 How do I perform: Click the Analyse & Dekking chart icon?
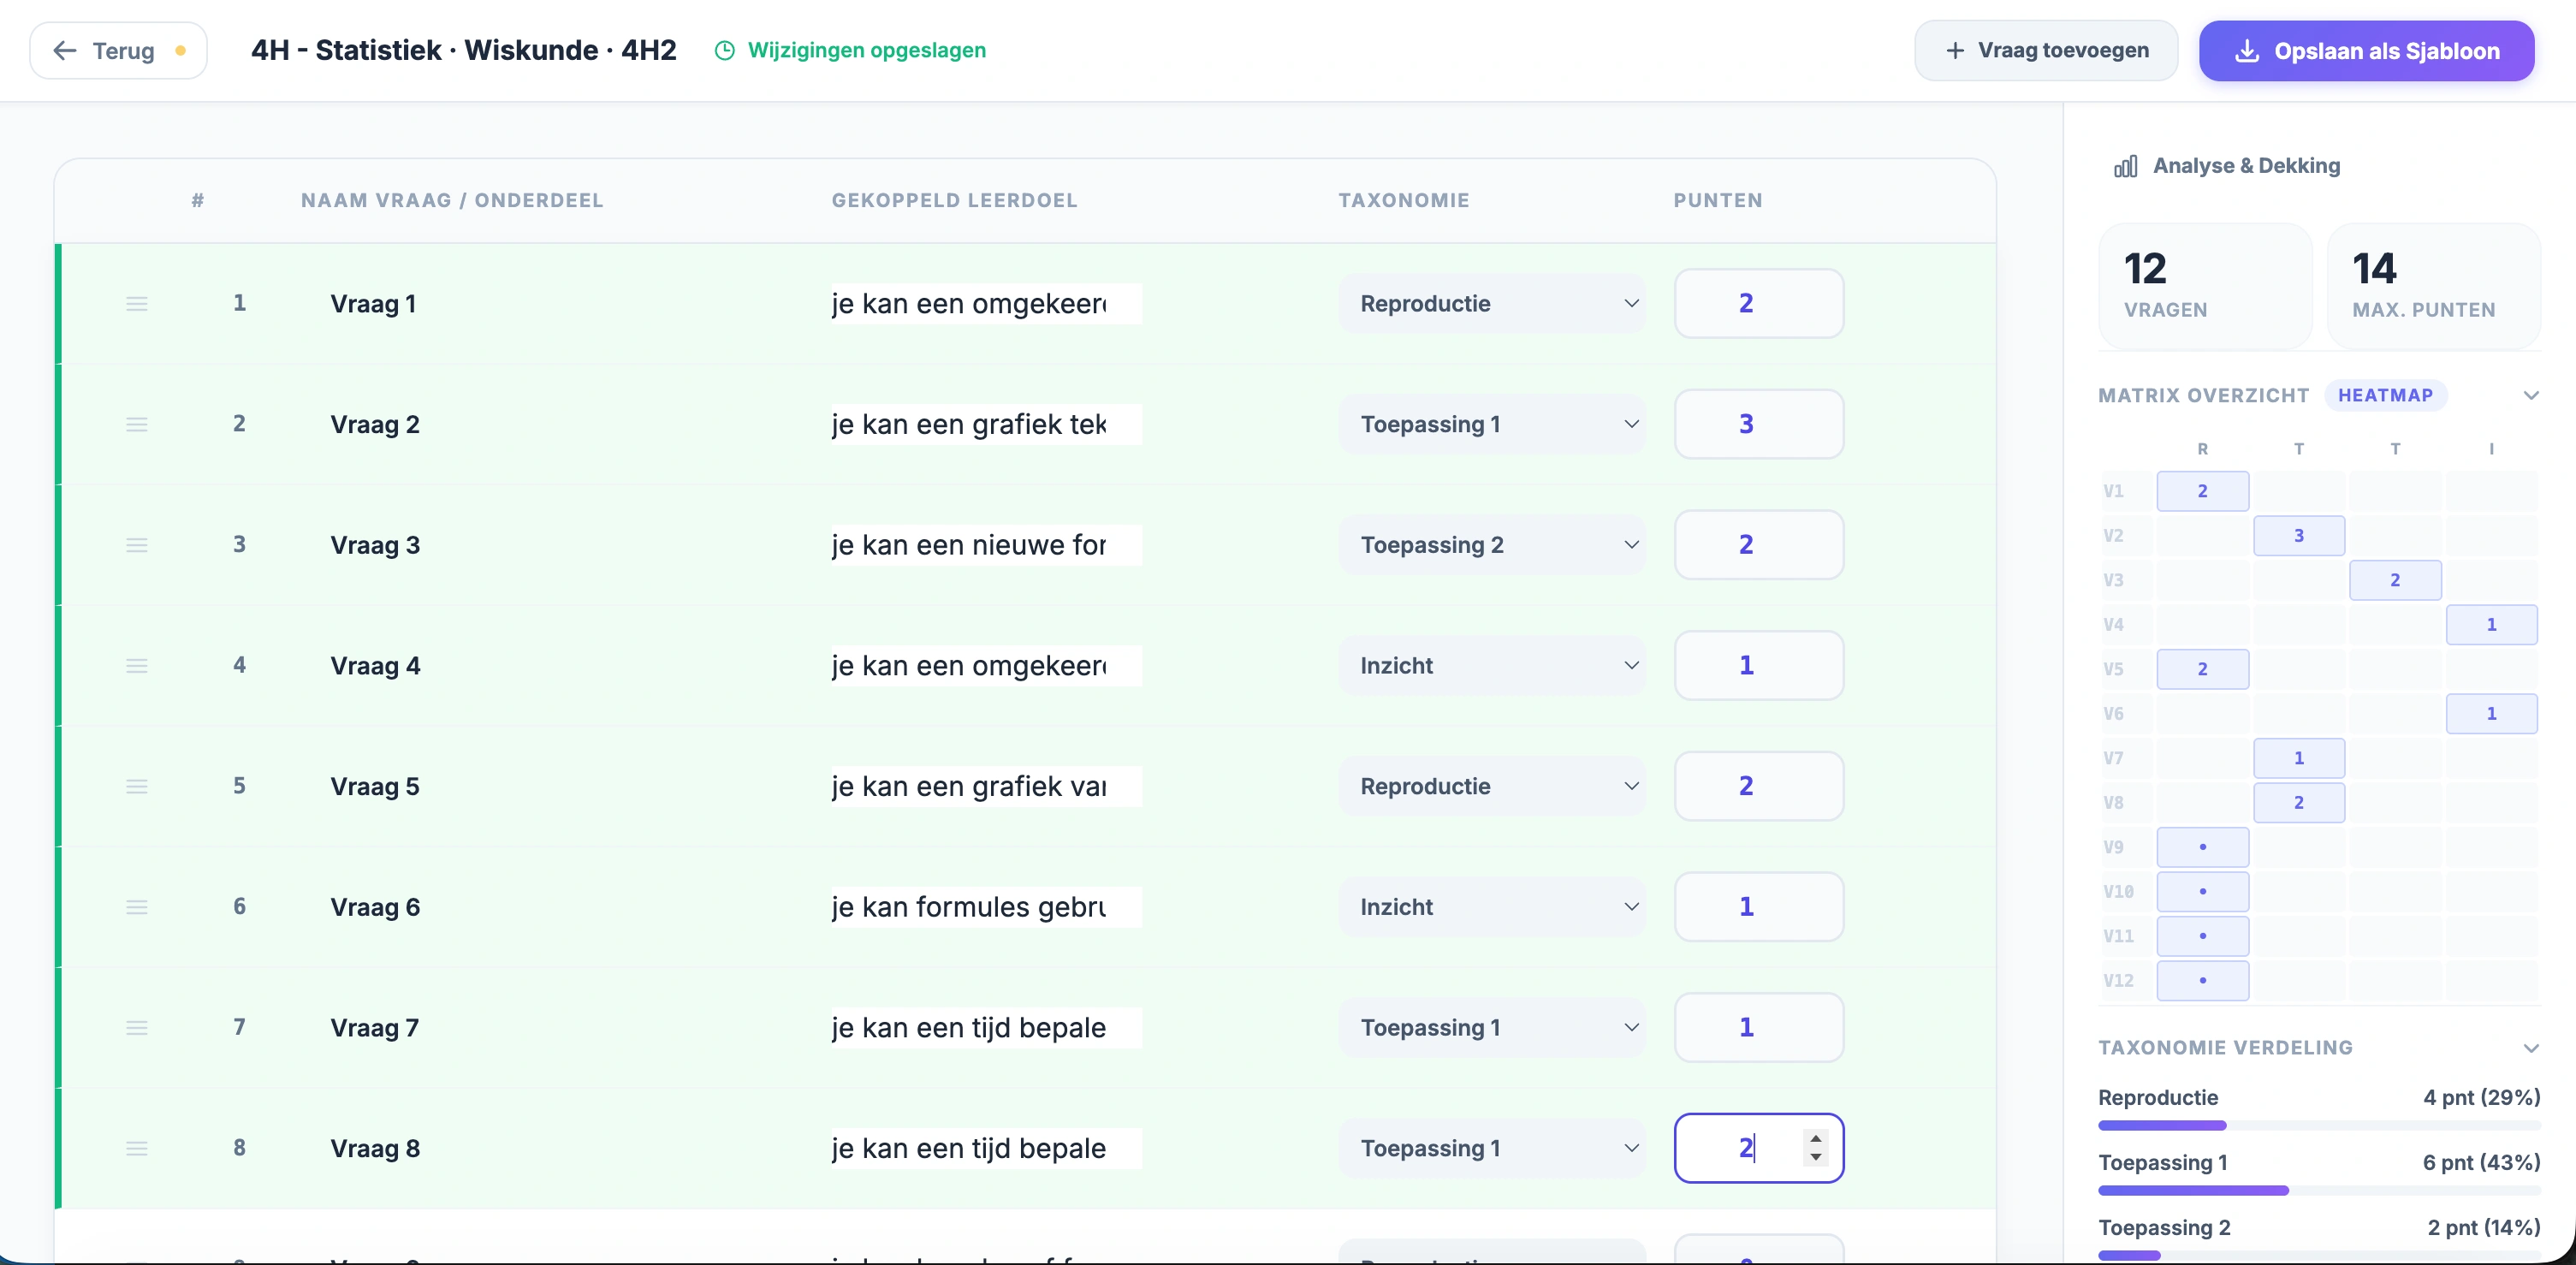click(x=2124, y=166)
